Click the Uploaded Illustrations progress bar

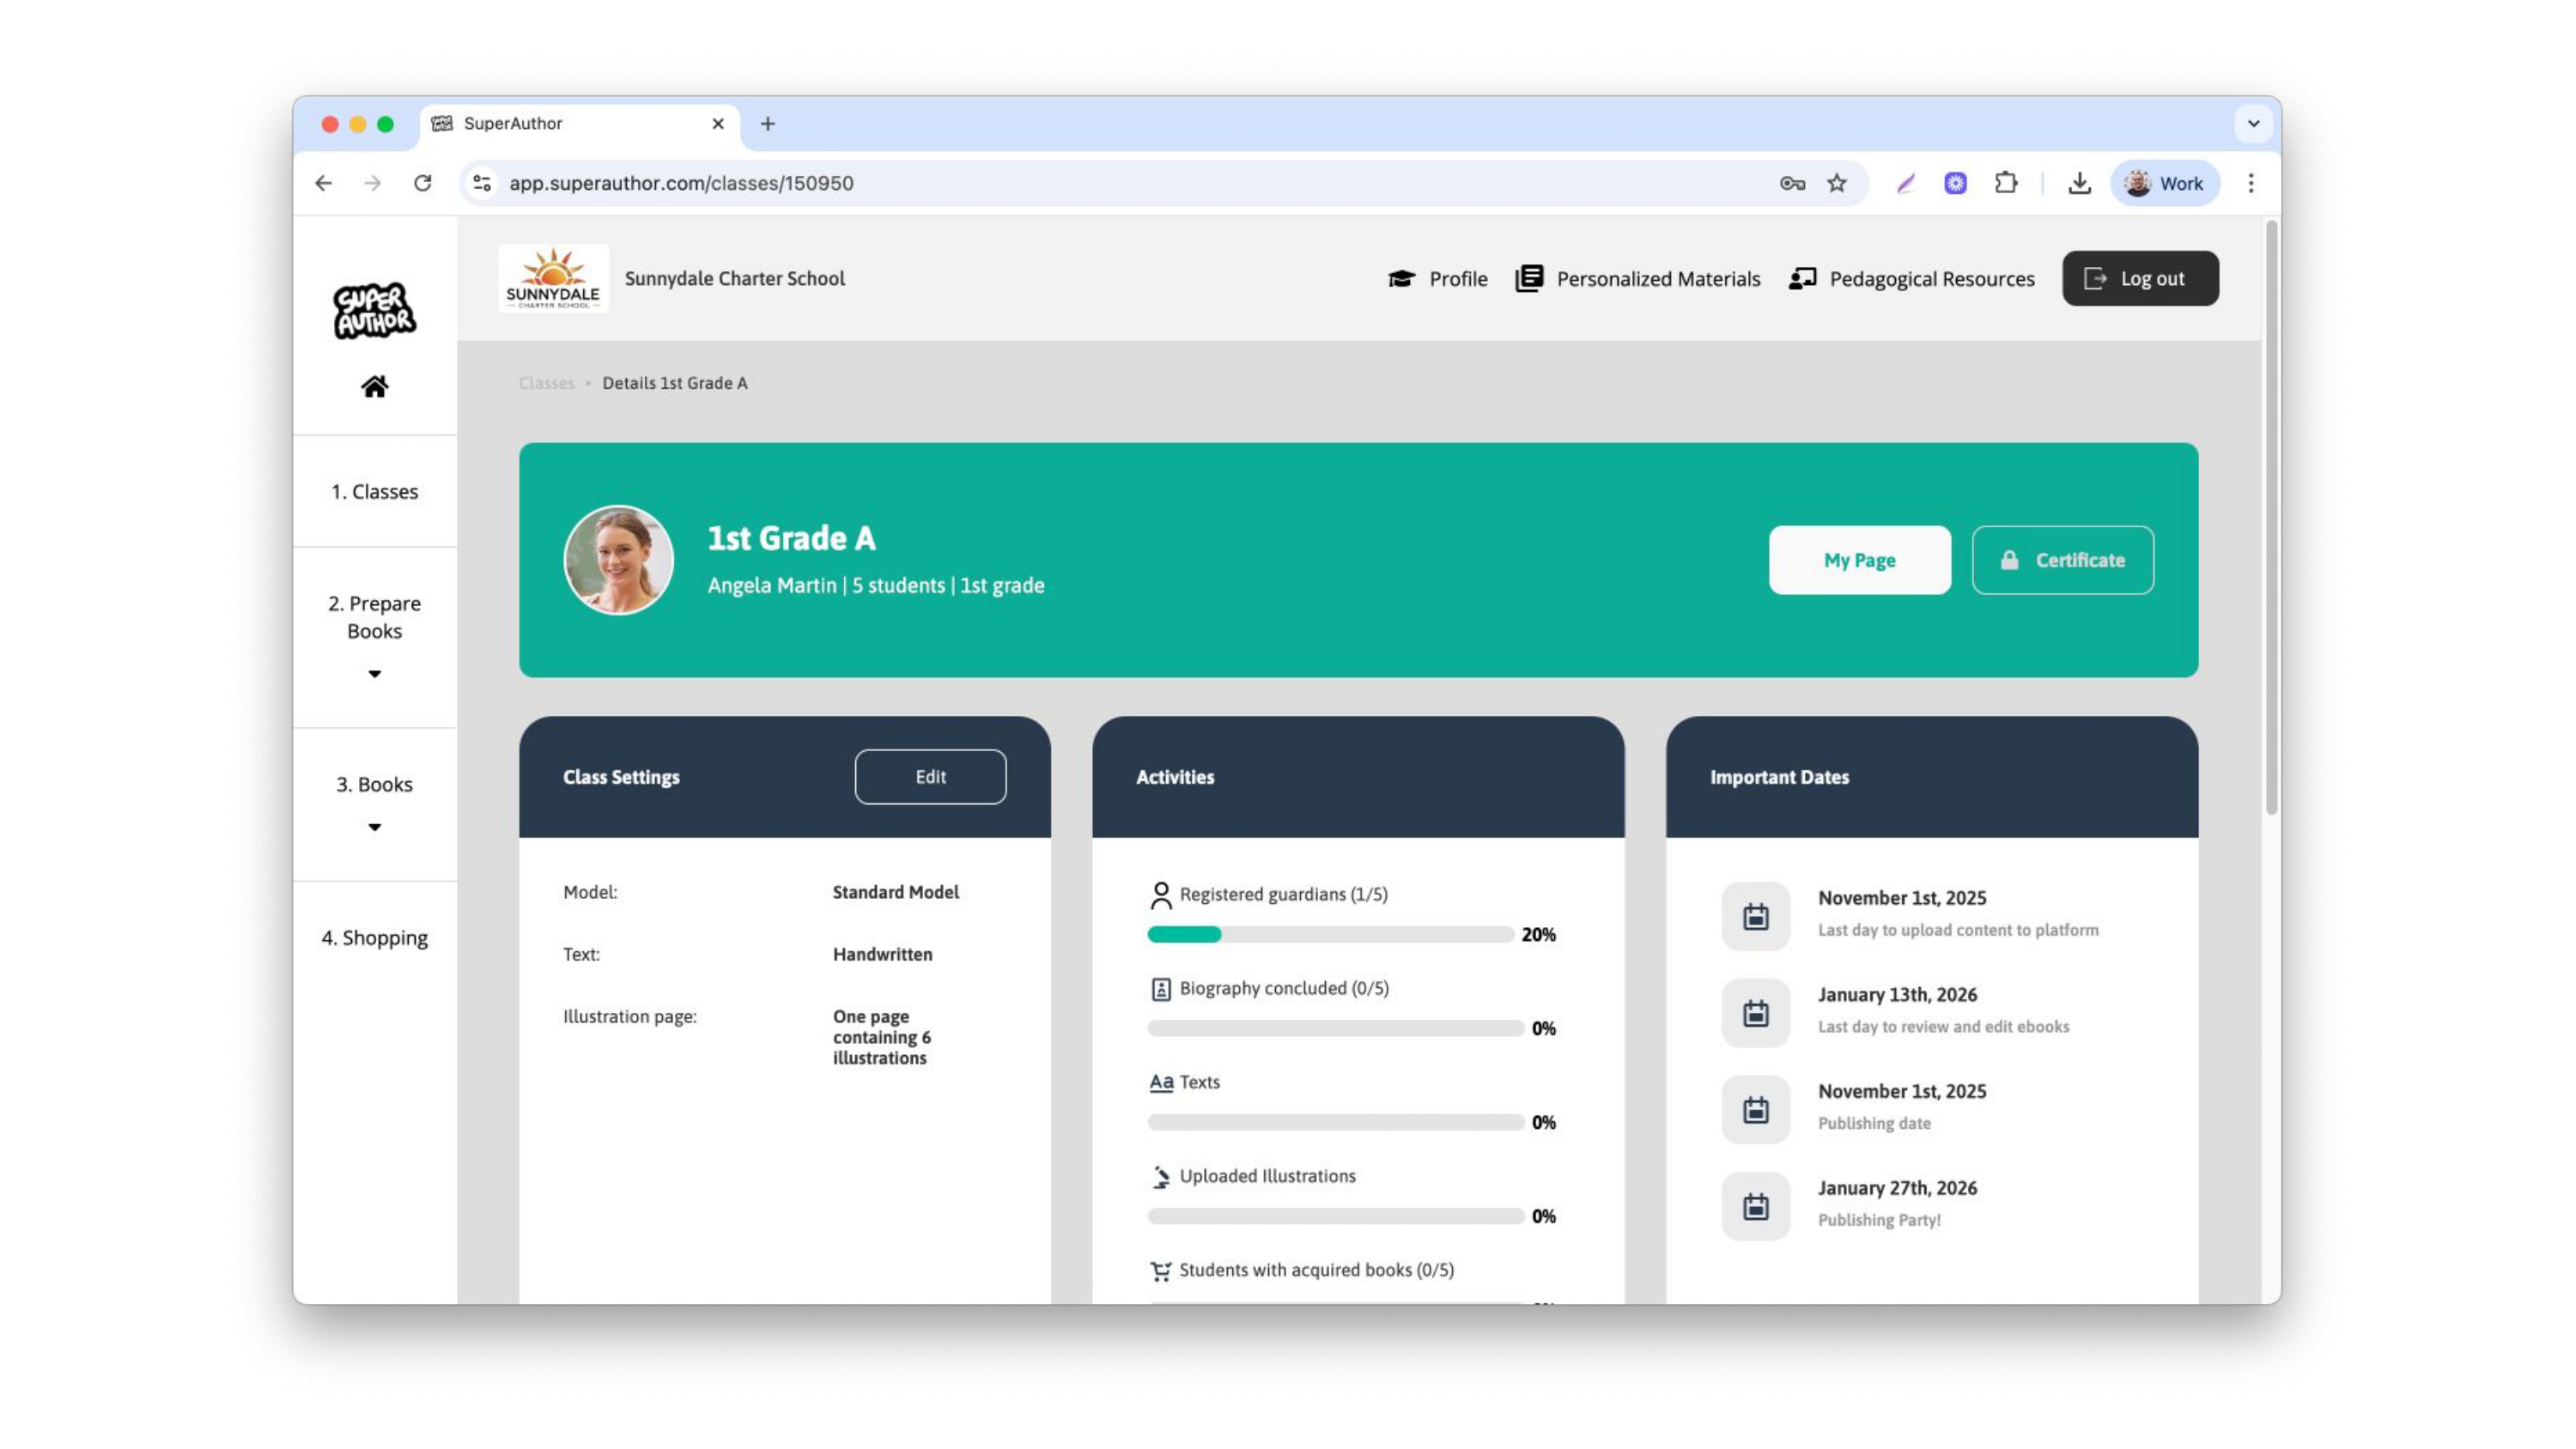(1335, 1216)
